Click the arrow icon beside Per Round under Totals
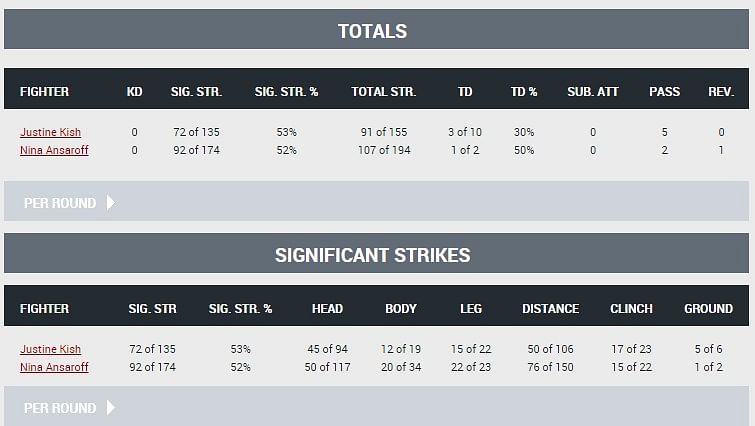The width and height of the screenshot is (755, 426). point(110,203)
